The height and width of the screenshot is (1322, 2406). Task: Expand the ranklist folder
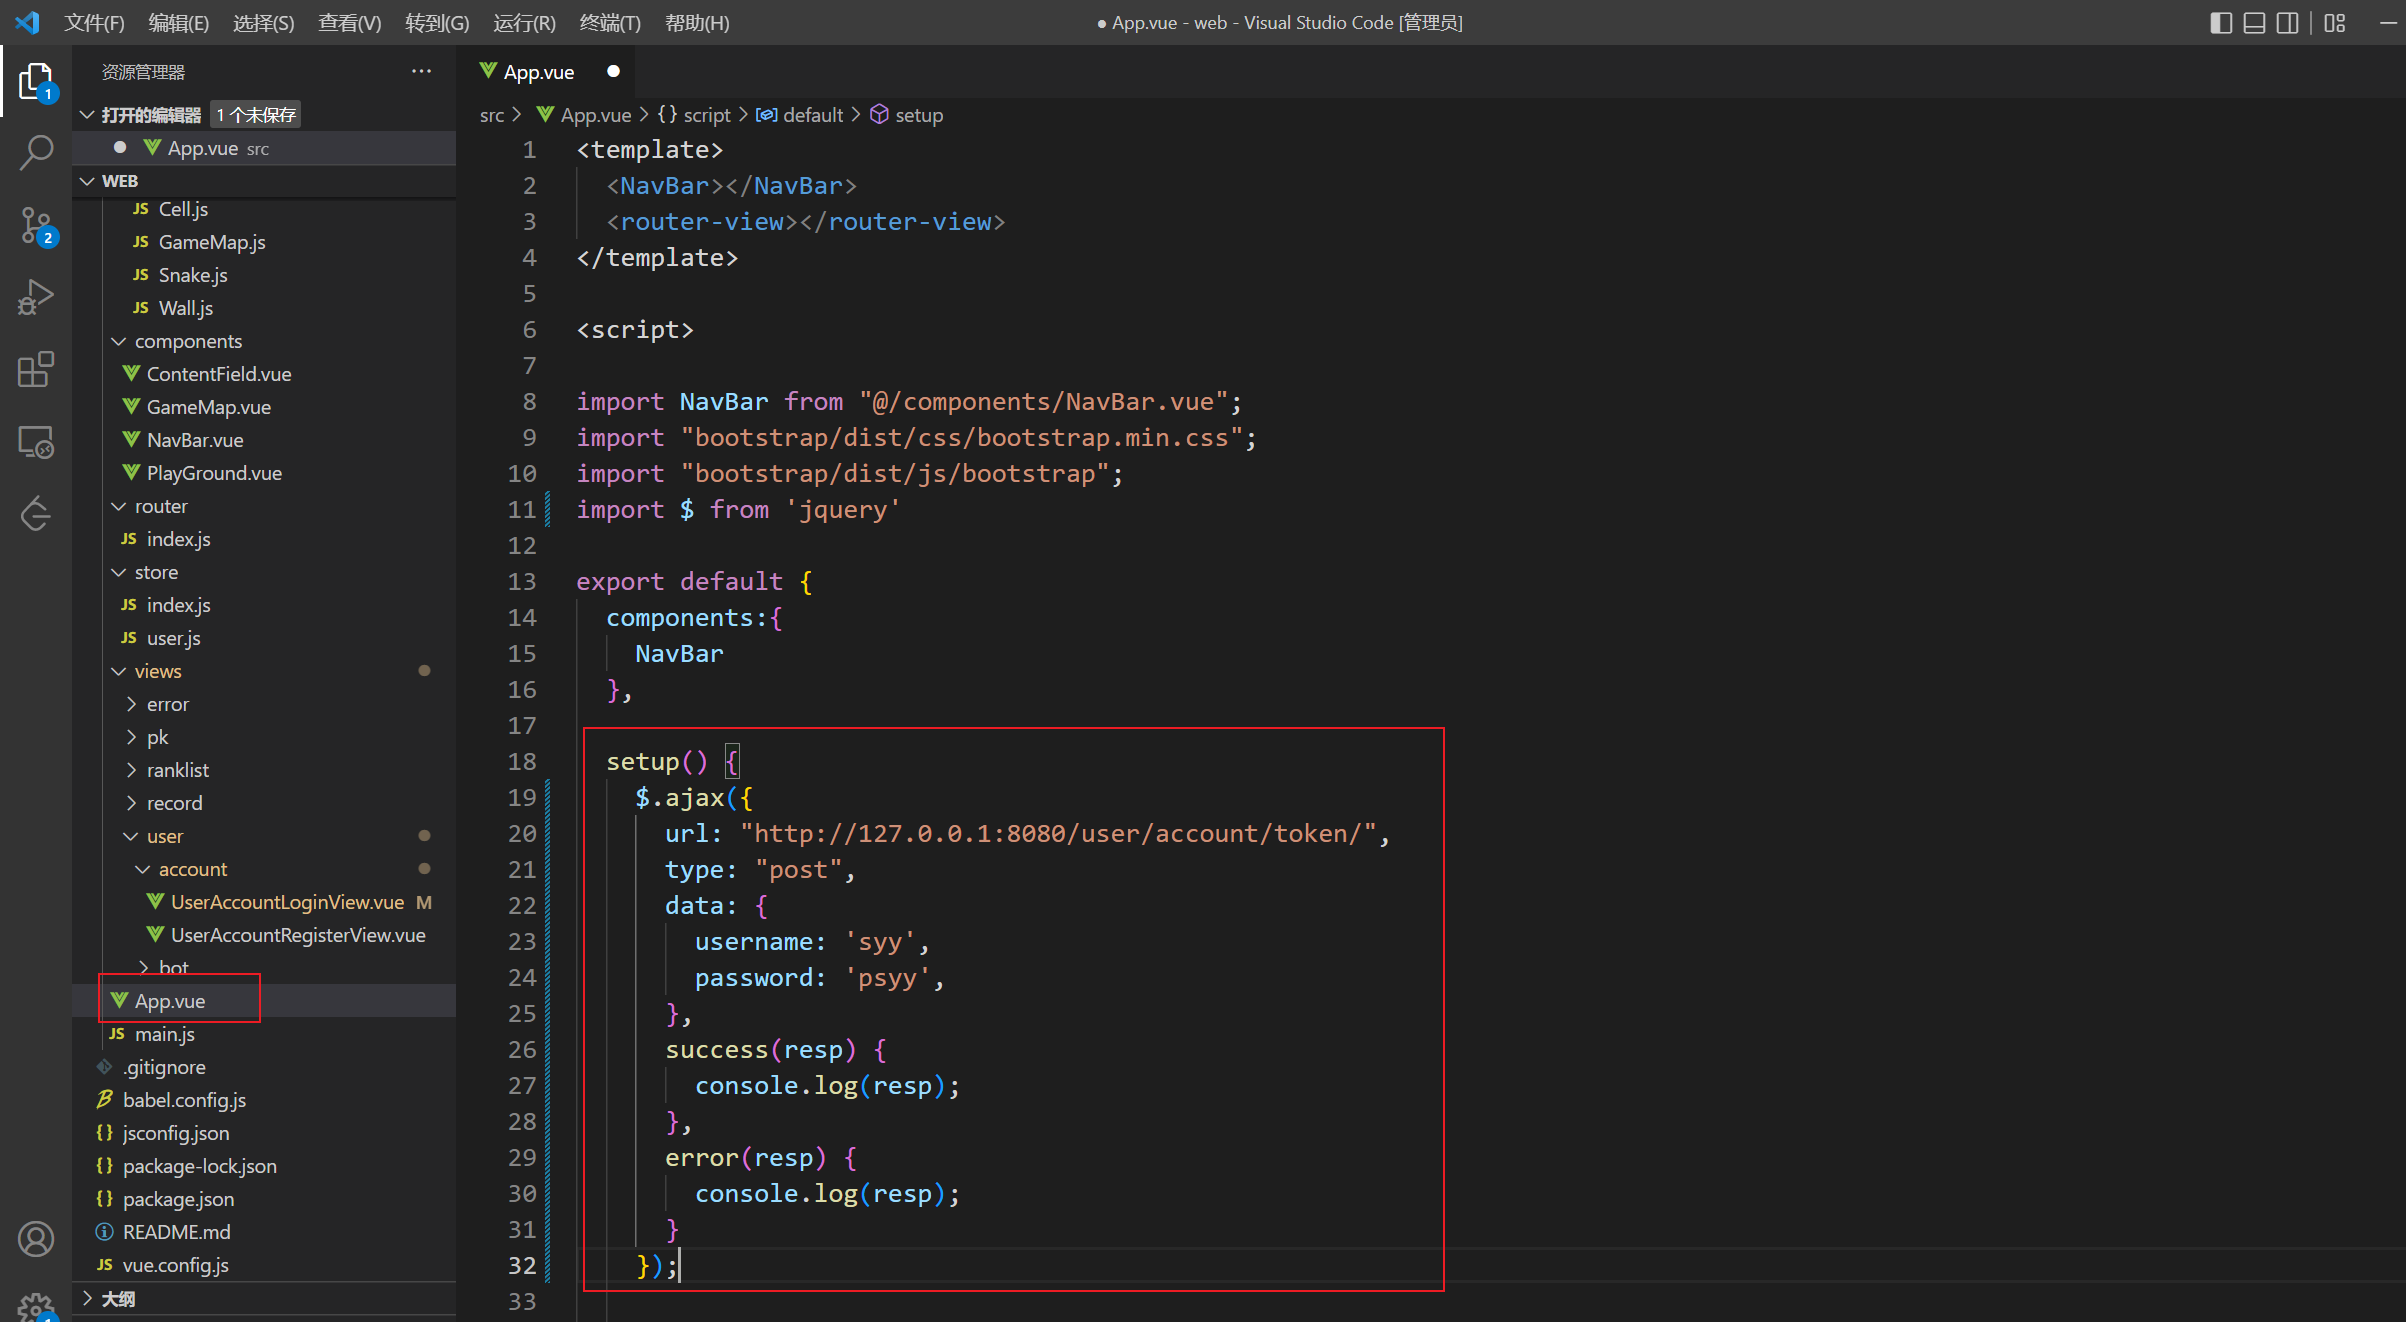(177, 770)
